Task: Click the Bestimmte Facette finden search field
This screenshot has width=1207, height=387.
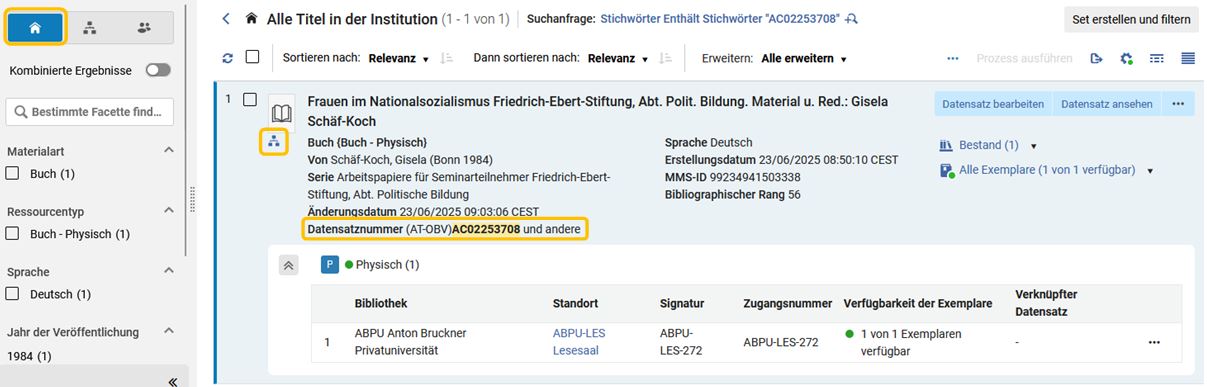Action: point(90,112)
